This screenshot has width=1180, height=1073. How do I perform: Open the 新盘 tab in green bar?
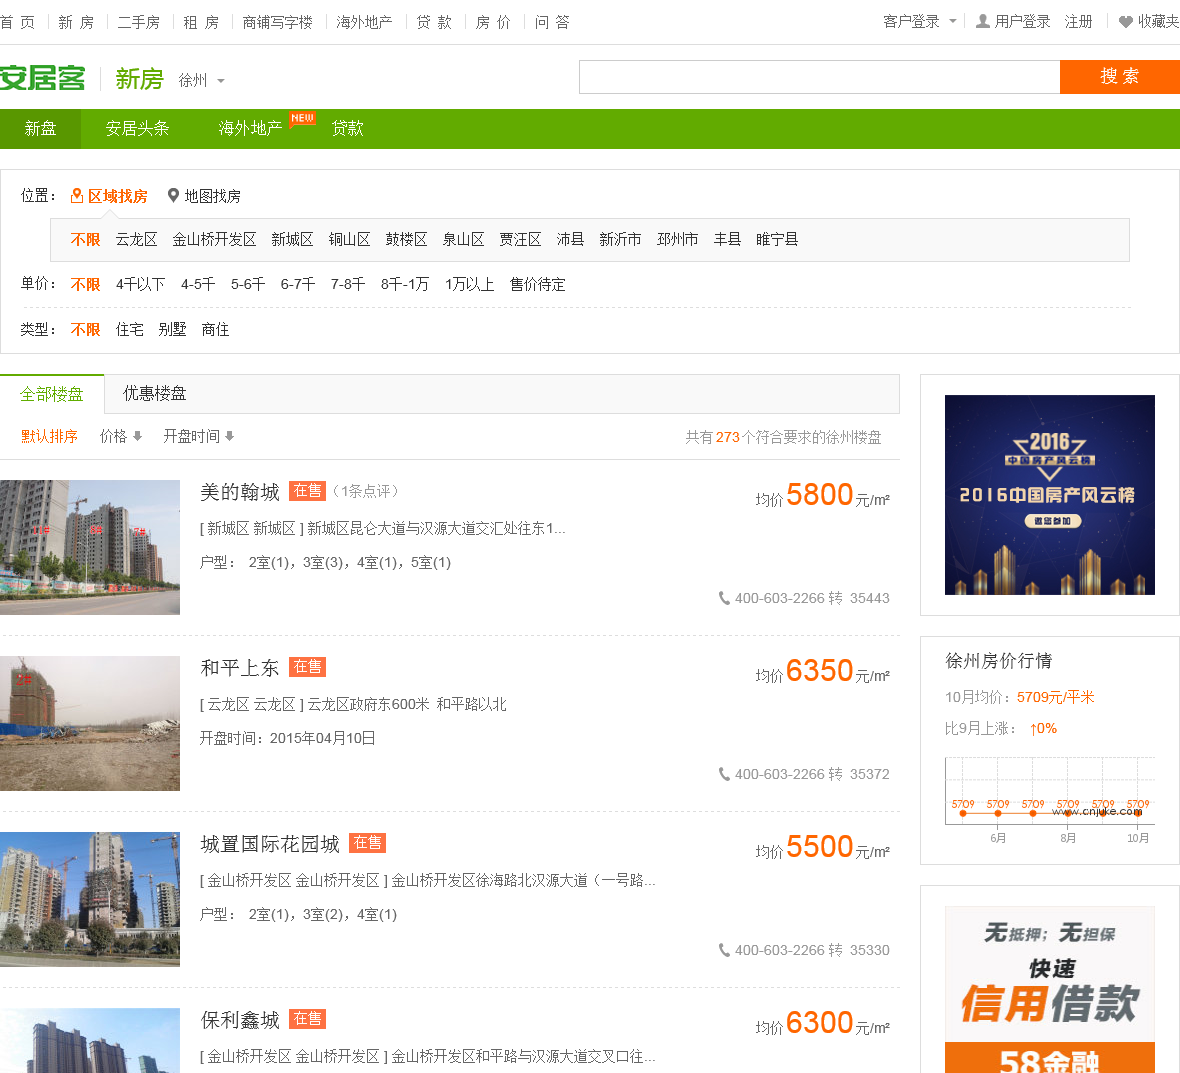pos(40,129)
